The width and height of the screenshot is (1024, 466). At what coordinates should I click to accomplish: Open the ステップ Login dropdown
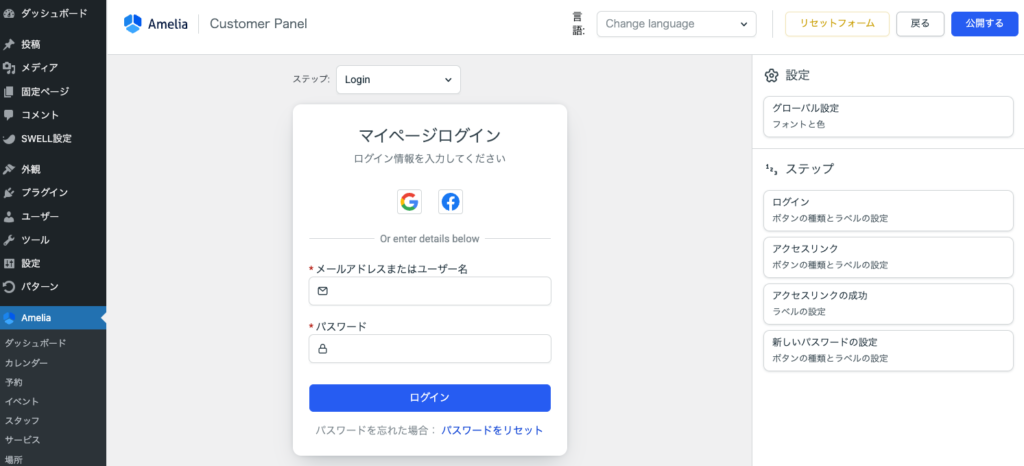tap(398, 79)
